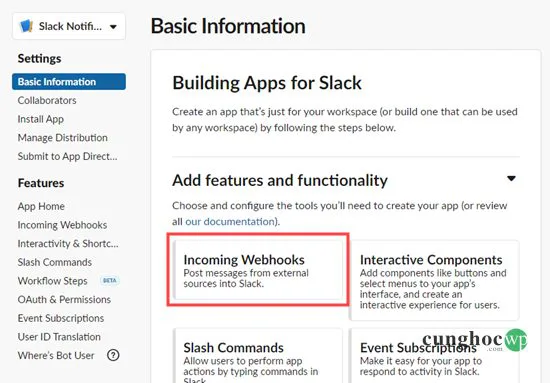Screen dimensions: 550x383
Task: Follow the 'our documentation' link
Action: click(230, 222)
